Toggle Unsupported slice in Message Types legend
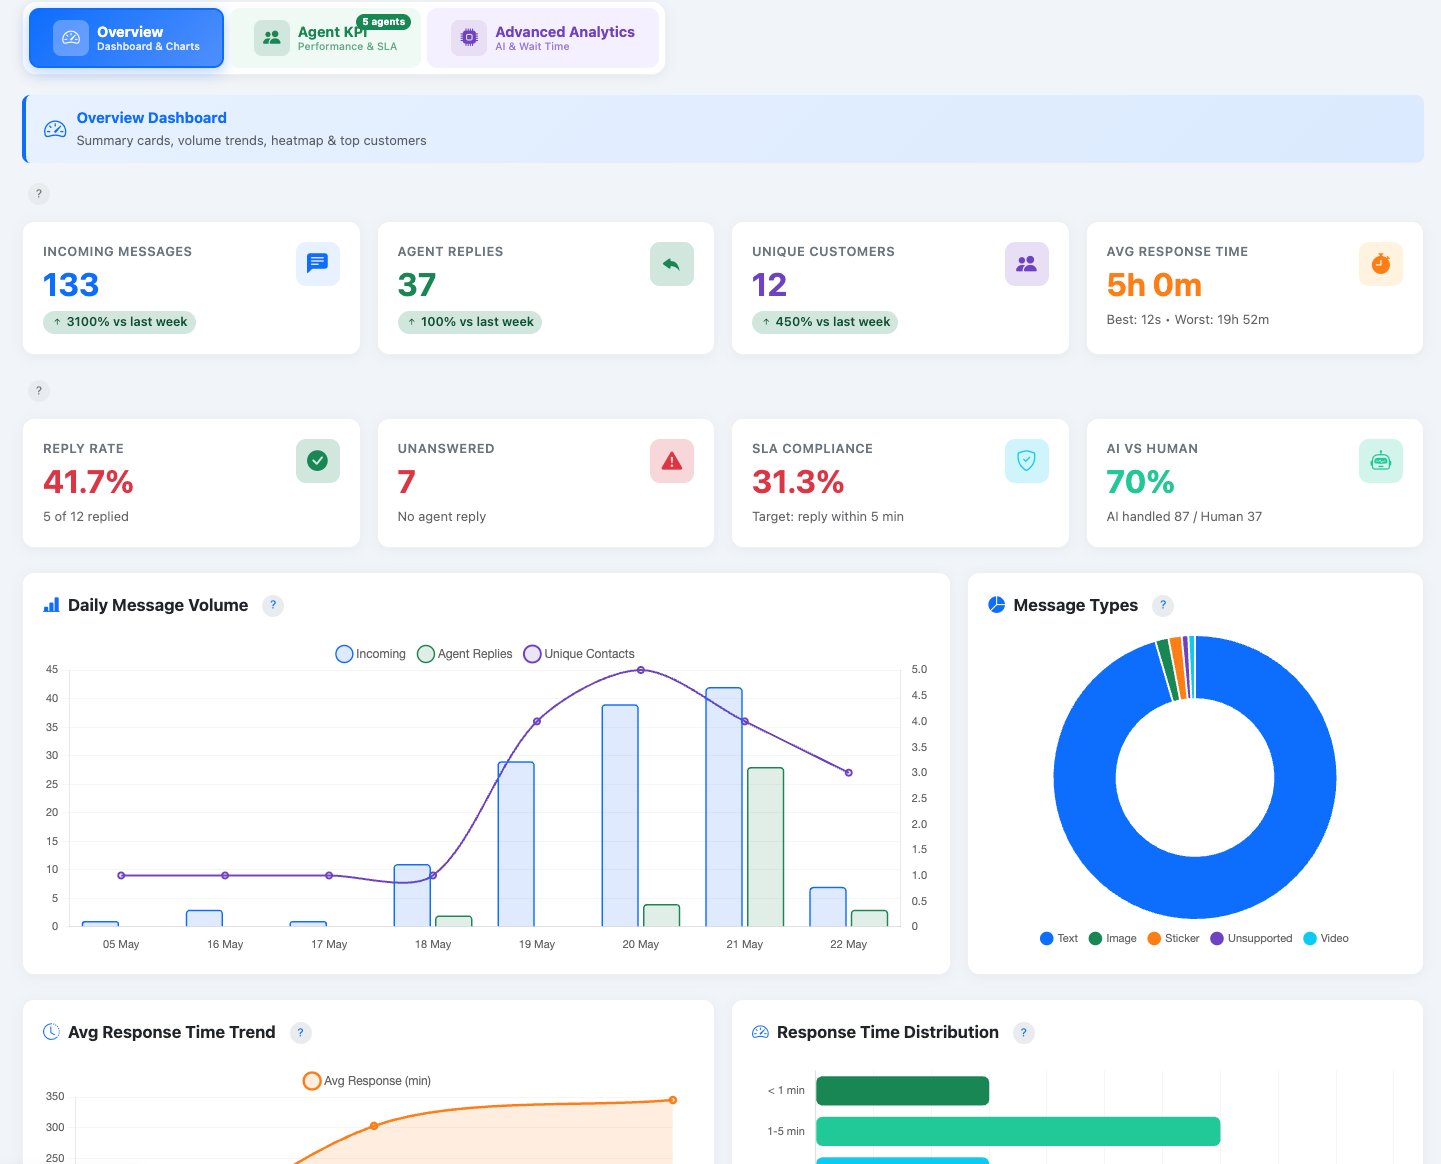The image size is (1441, 1164). point(1252,939)
